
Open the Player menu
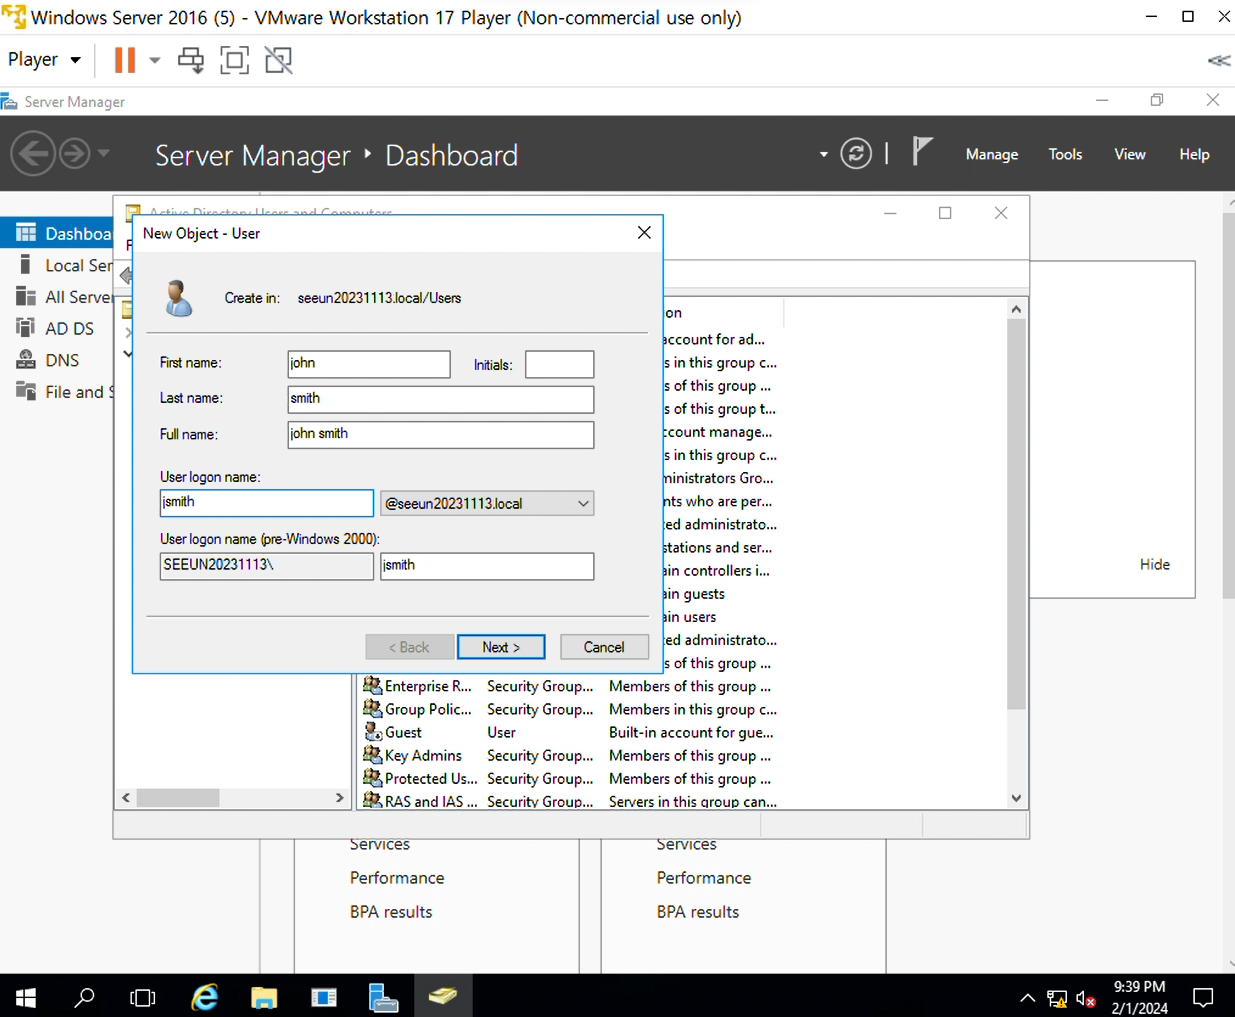tap(44, 60)
